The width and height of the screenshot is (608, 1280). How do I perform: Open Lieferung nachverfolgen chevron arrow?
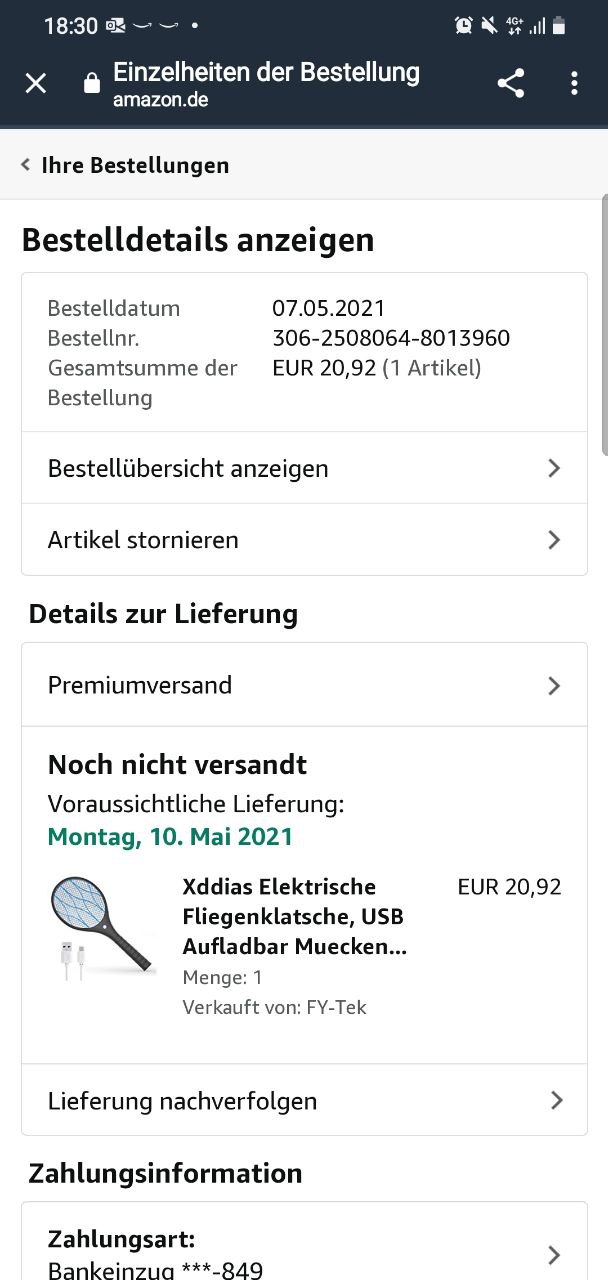coord(556,1100)
